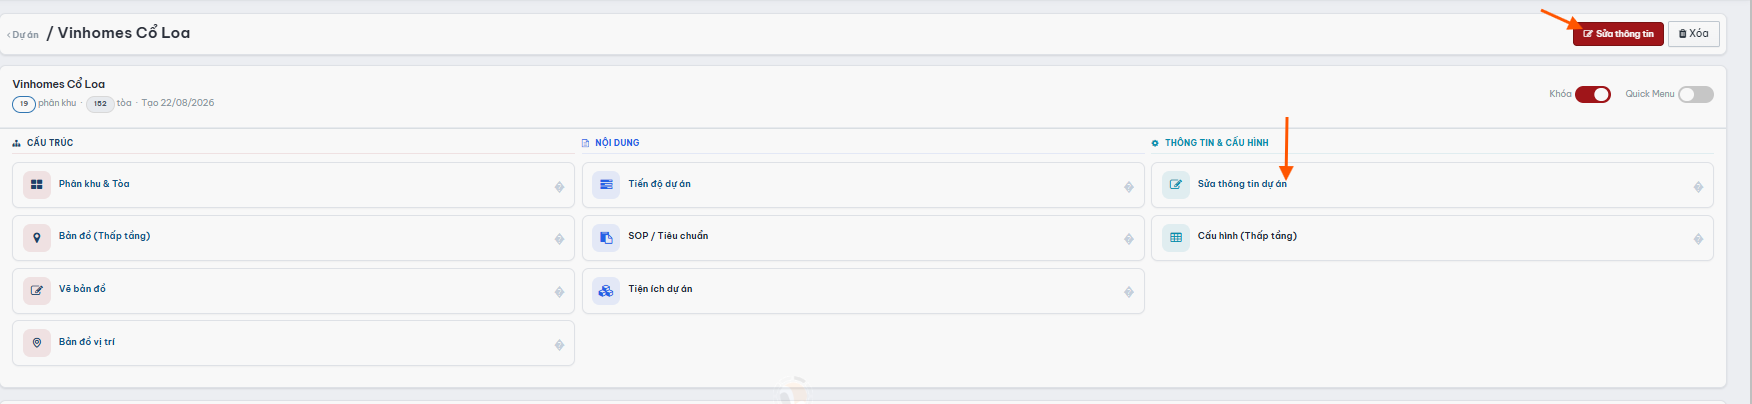Open the Bản đồ vị trí card
Viewport: 1752px width, 404px height.
pyautogui.click(x=293, y=343)
